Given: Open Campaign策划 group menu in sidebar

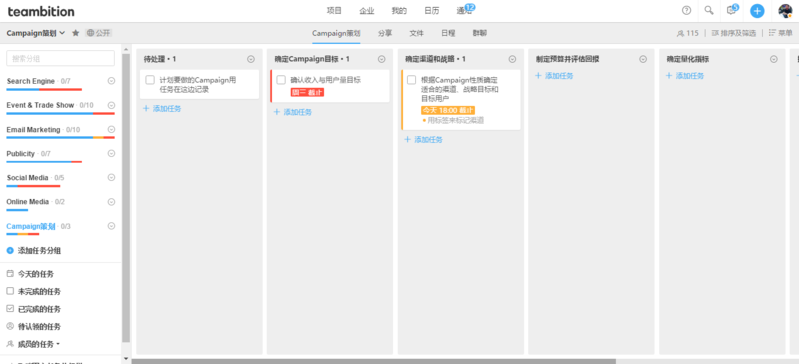Looking at the screenshot, I should click(x=111, y=226).
